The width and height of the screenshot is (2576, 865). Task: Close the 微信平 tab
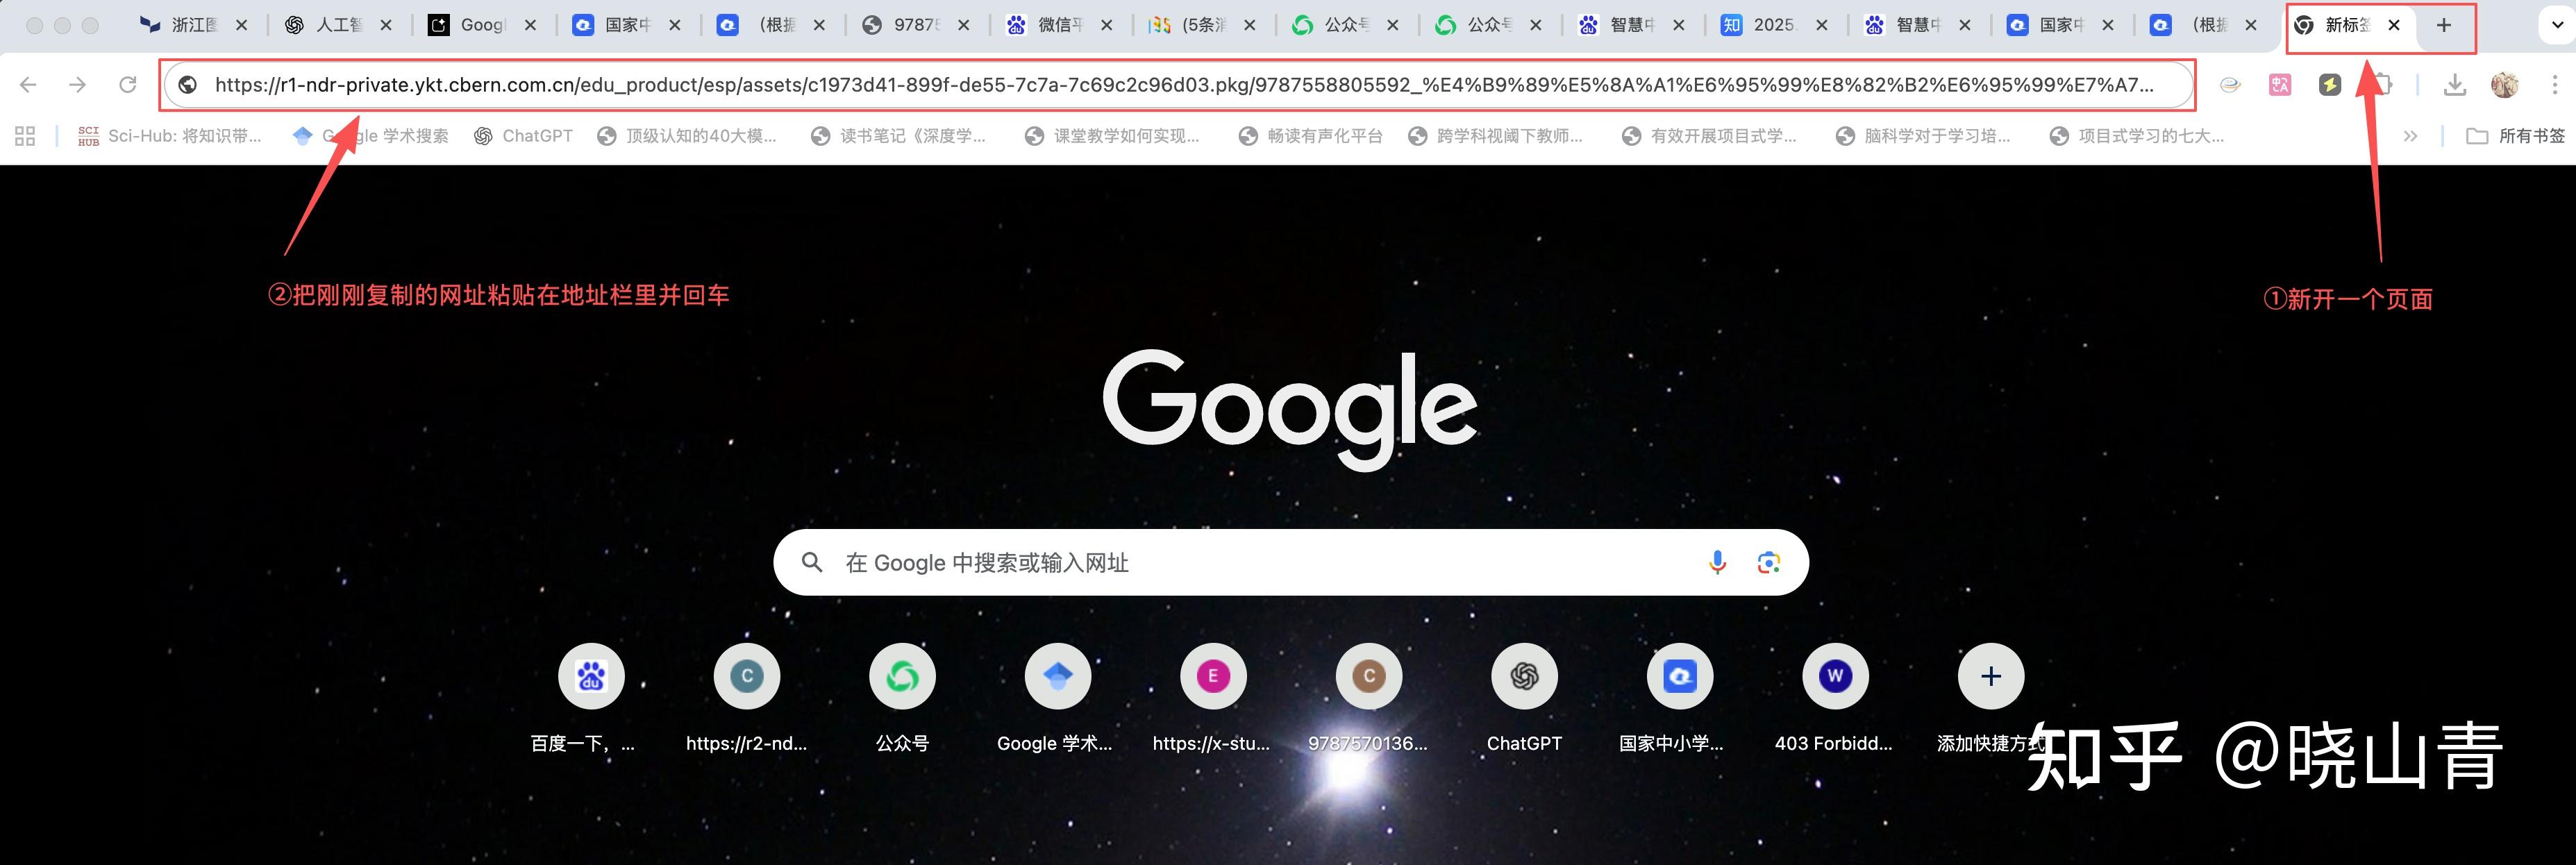pyautogui.click(x=1107, y=26)
